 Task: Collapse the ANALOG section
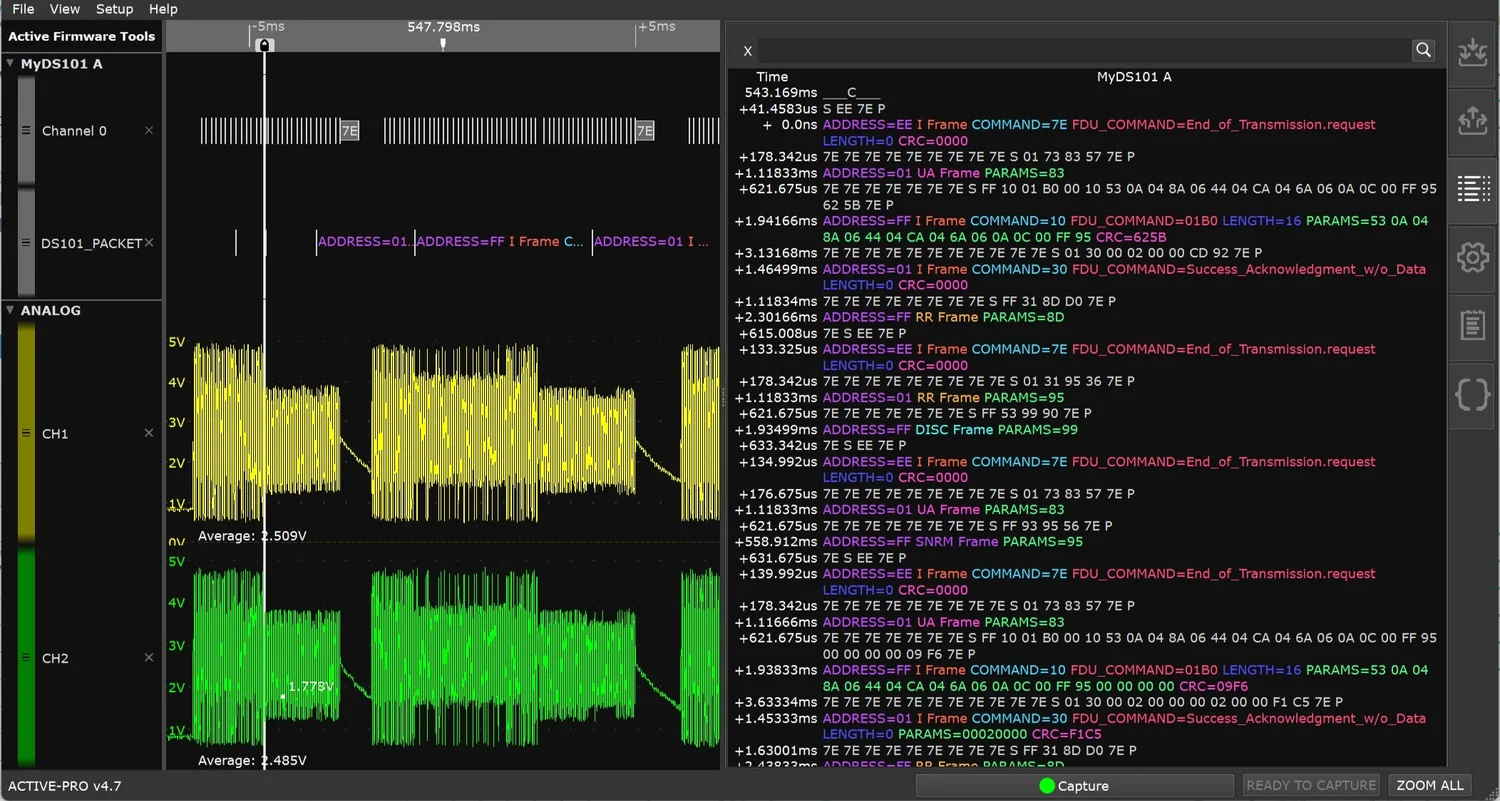tap(10, 310)
